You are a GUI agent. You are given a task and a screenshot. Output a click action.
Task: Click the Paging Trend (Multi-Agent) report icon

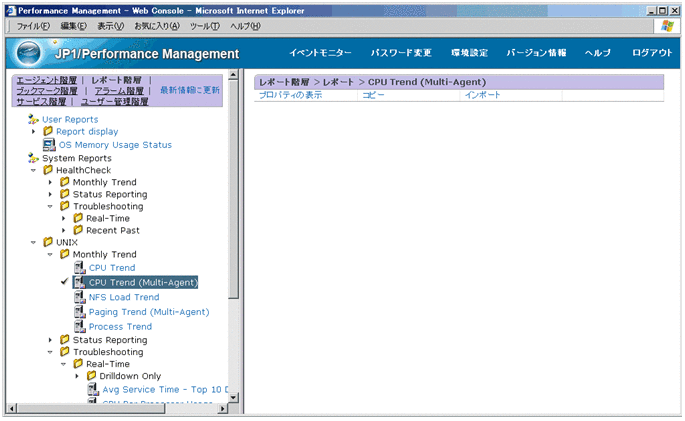[80, 312]
